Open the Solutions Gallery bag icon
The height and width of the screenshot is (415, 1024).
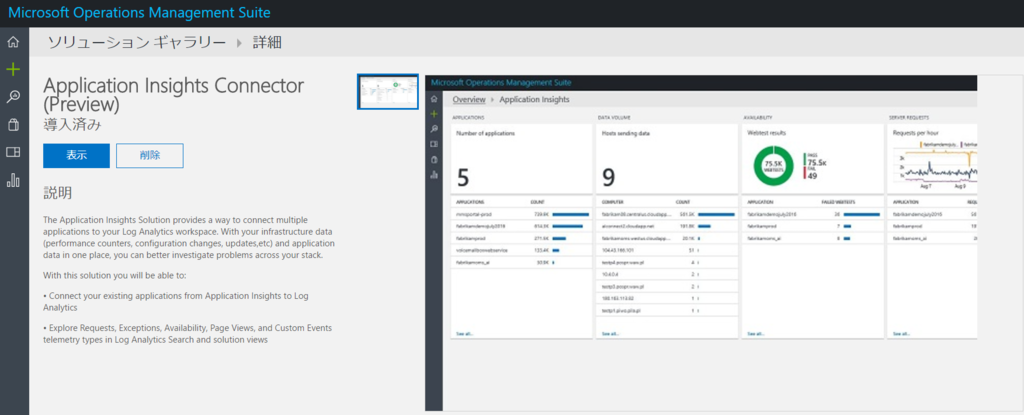[13, 124]
